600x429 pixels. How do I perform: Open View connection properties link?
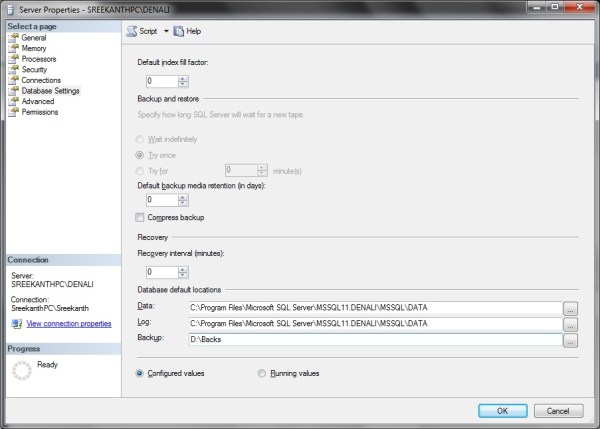[68, 324]
